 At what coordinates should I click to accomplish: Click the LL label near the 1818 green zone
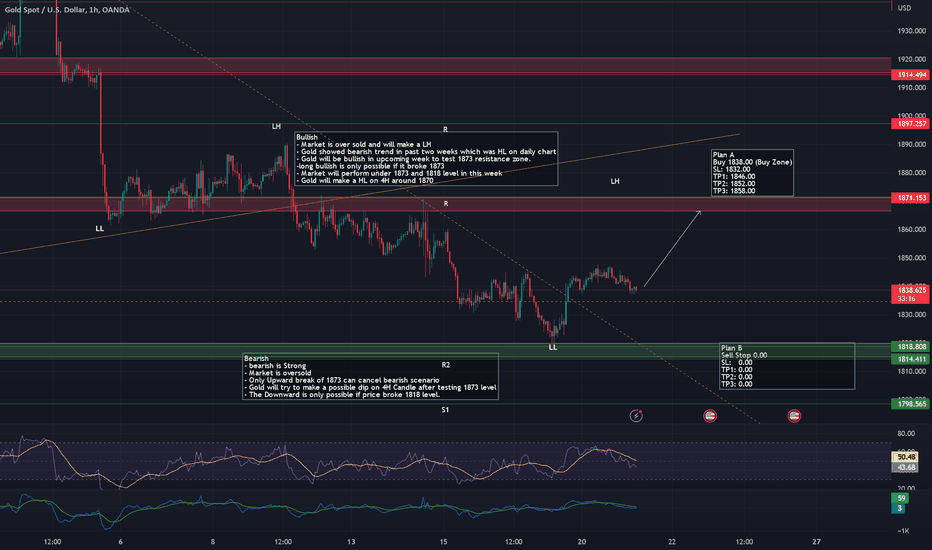[553, 347]
